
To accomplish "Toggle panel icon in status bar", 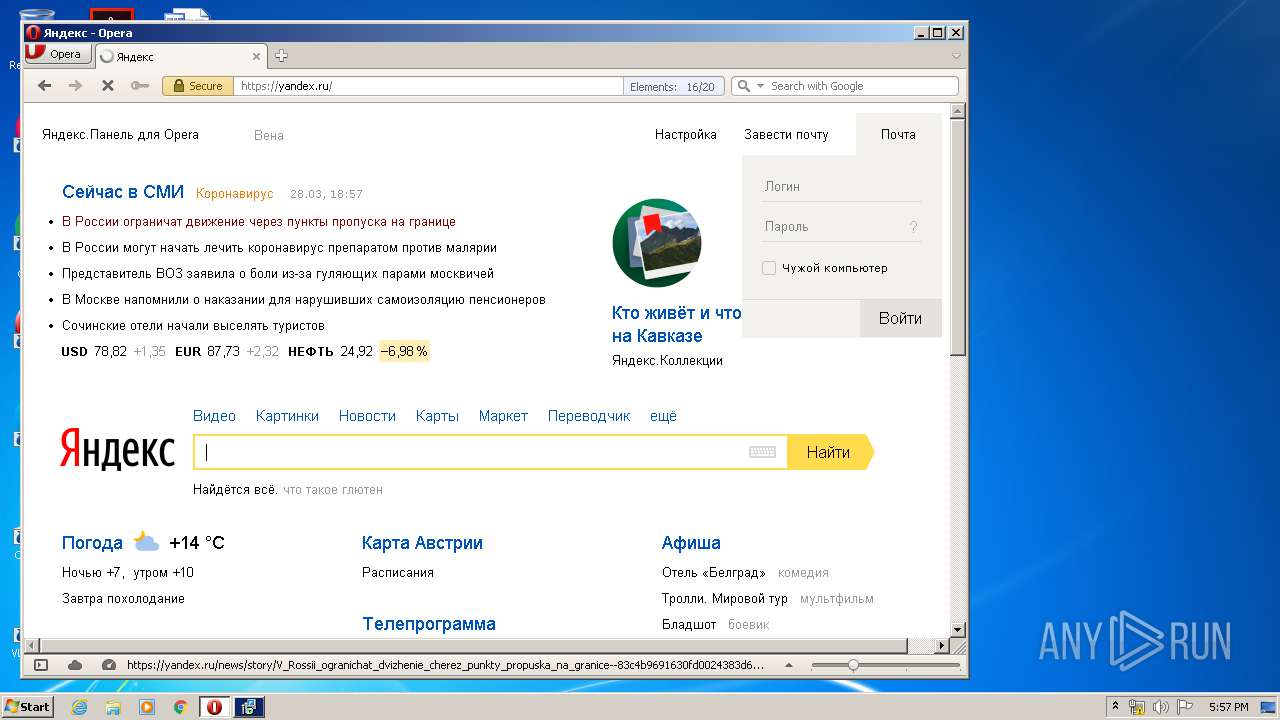I will [x=41, y=665].
